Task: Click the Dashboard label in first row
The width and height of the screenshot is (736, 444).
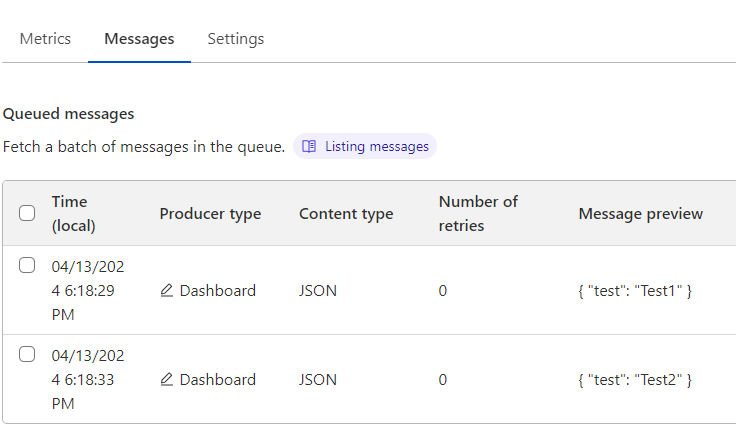Action: point(218,291)
